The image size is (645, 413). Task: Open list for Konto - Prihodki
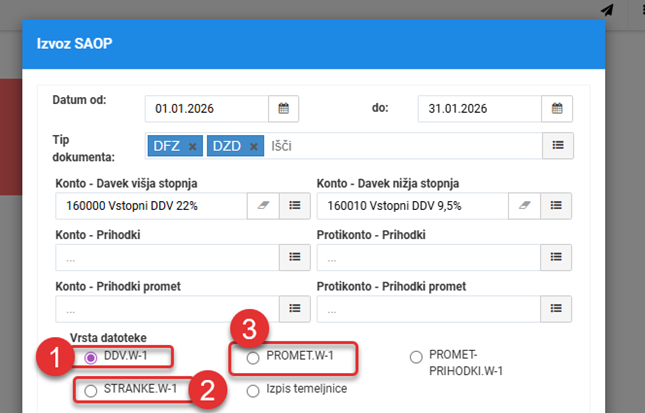coord(295,257)
